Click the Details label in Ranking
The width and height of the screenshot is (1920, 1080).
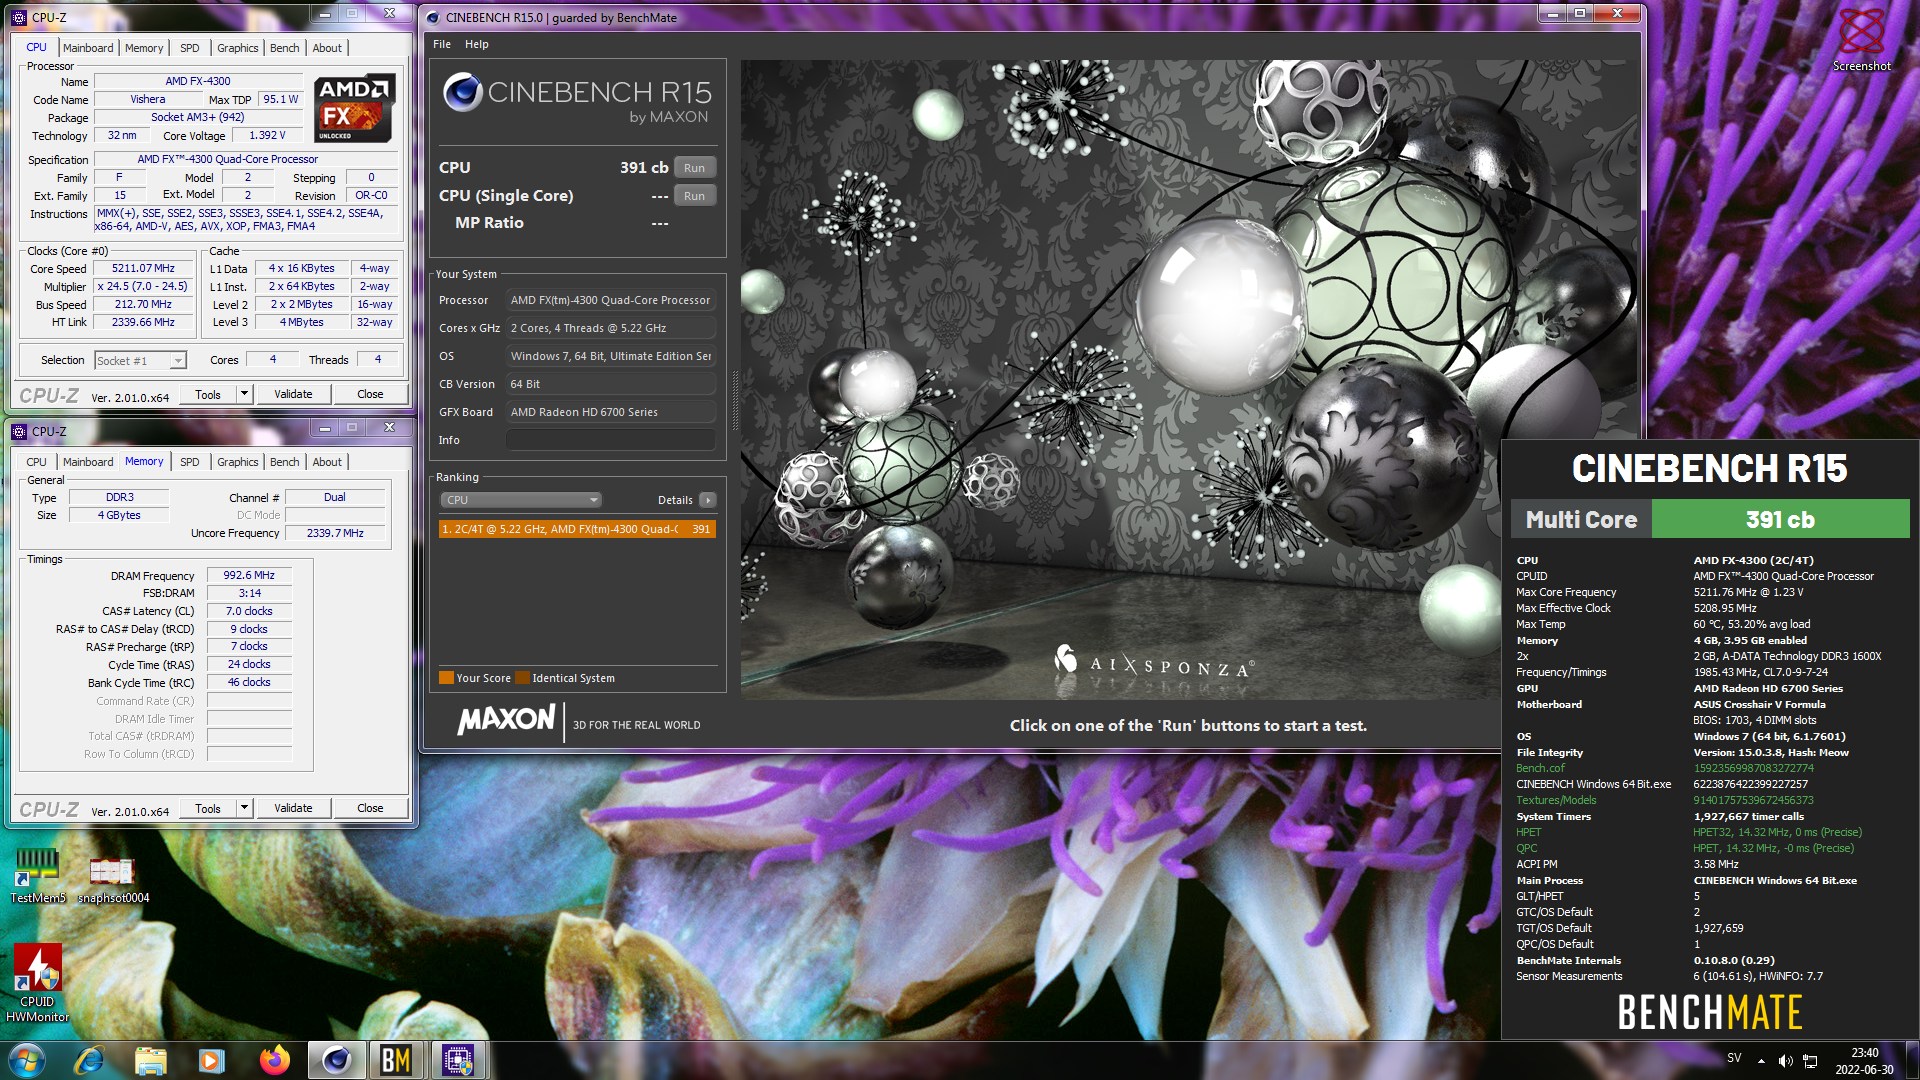point(675,500)
